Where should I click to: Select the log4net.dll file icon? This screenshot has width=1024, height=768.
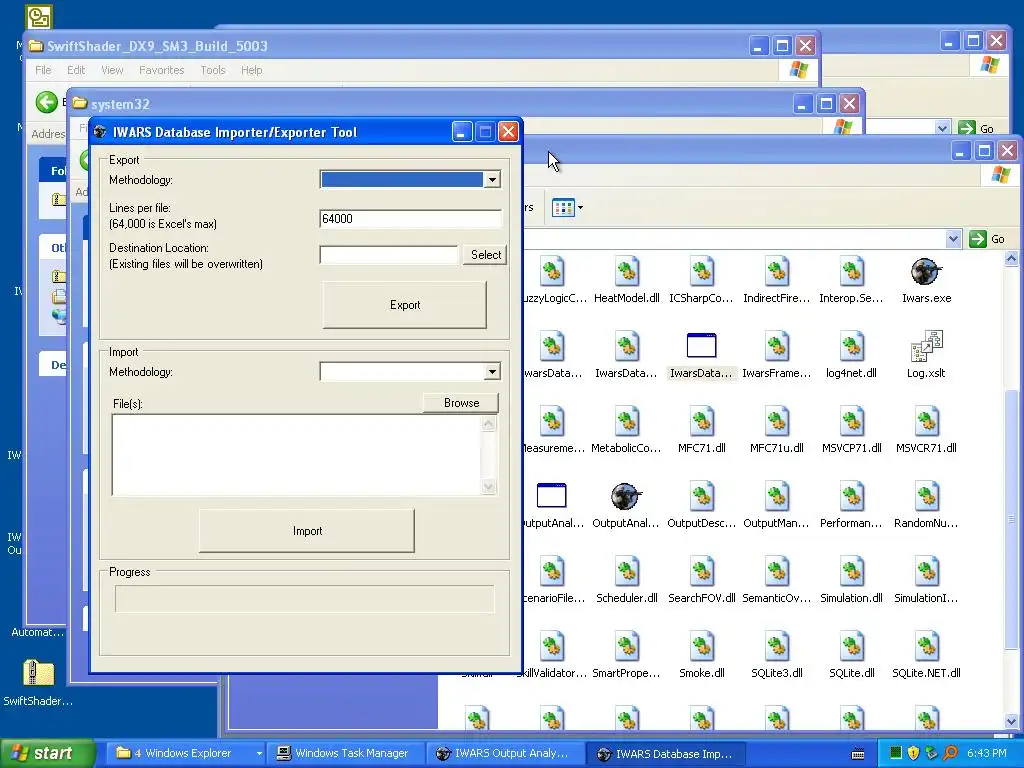[x=852, y=347]
